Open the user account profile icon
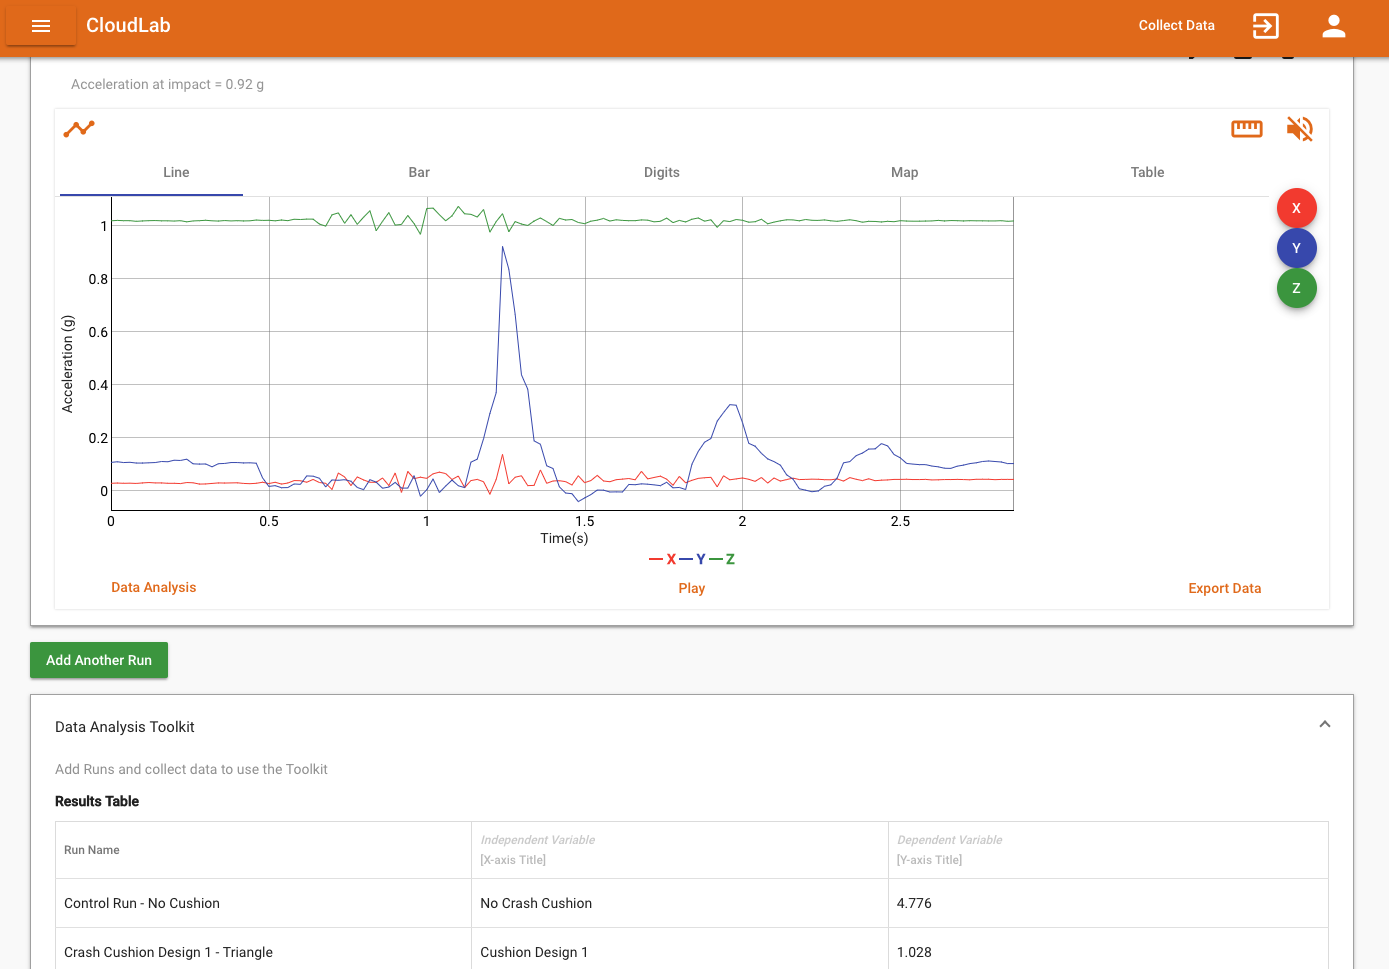1389x969 pixels. click(x=1333, y=26)
